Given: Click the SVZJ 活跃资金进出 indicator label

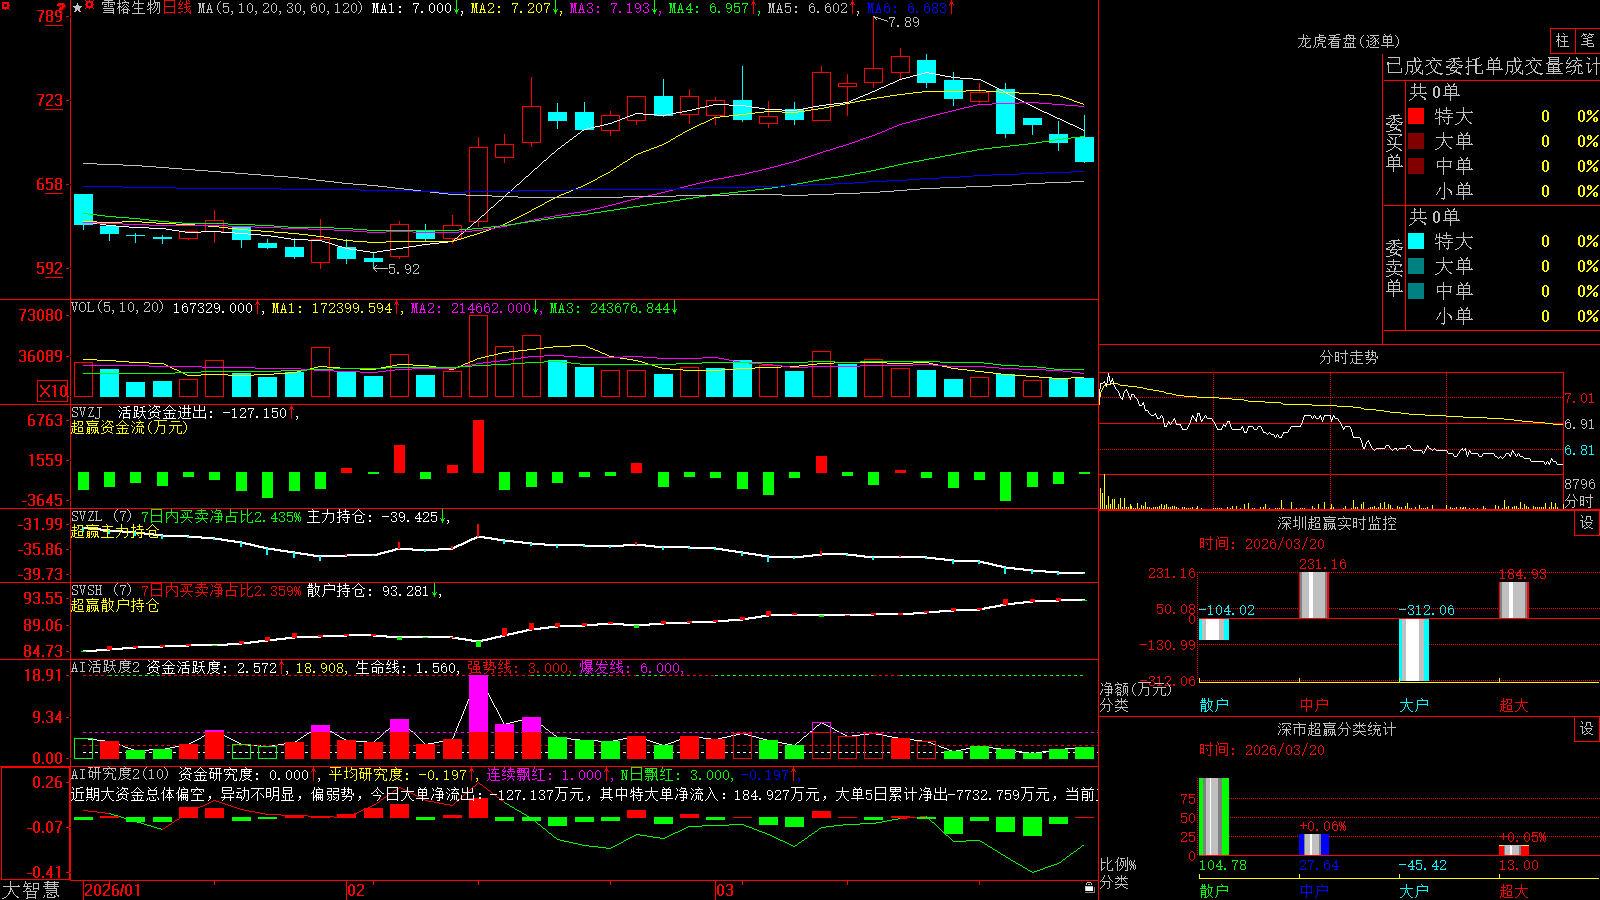Looking at the screenshot, I should [144, 412].
